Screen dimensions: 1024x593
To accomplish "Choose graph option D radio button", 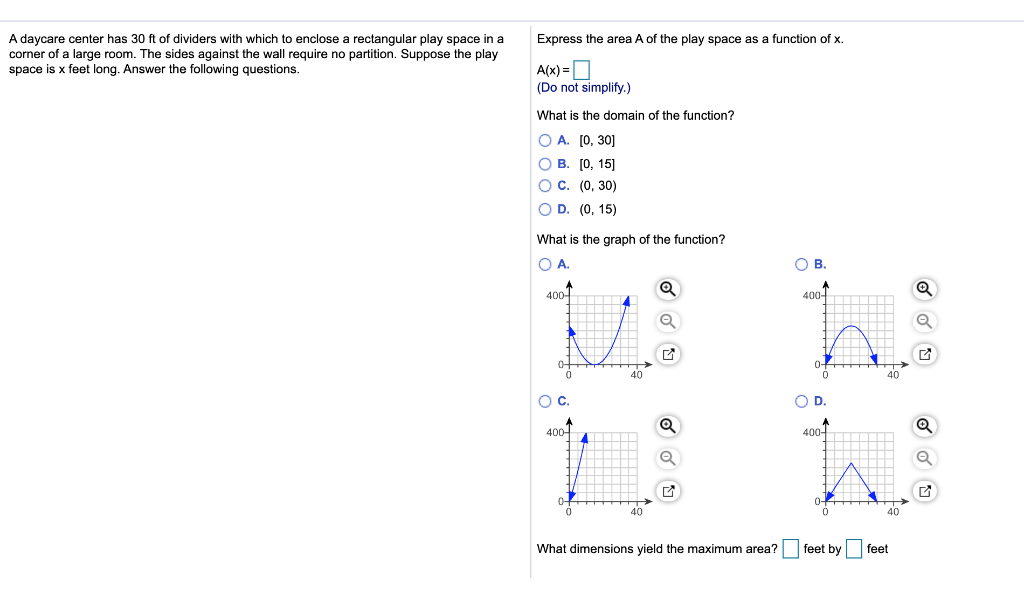I will point(802,400).
